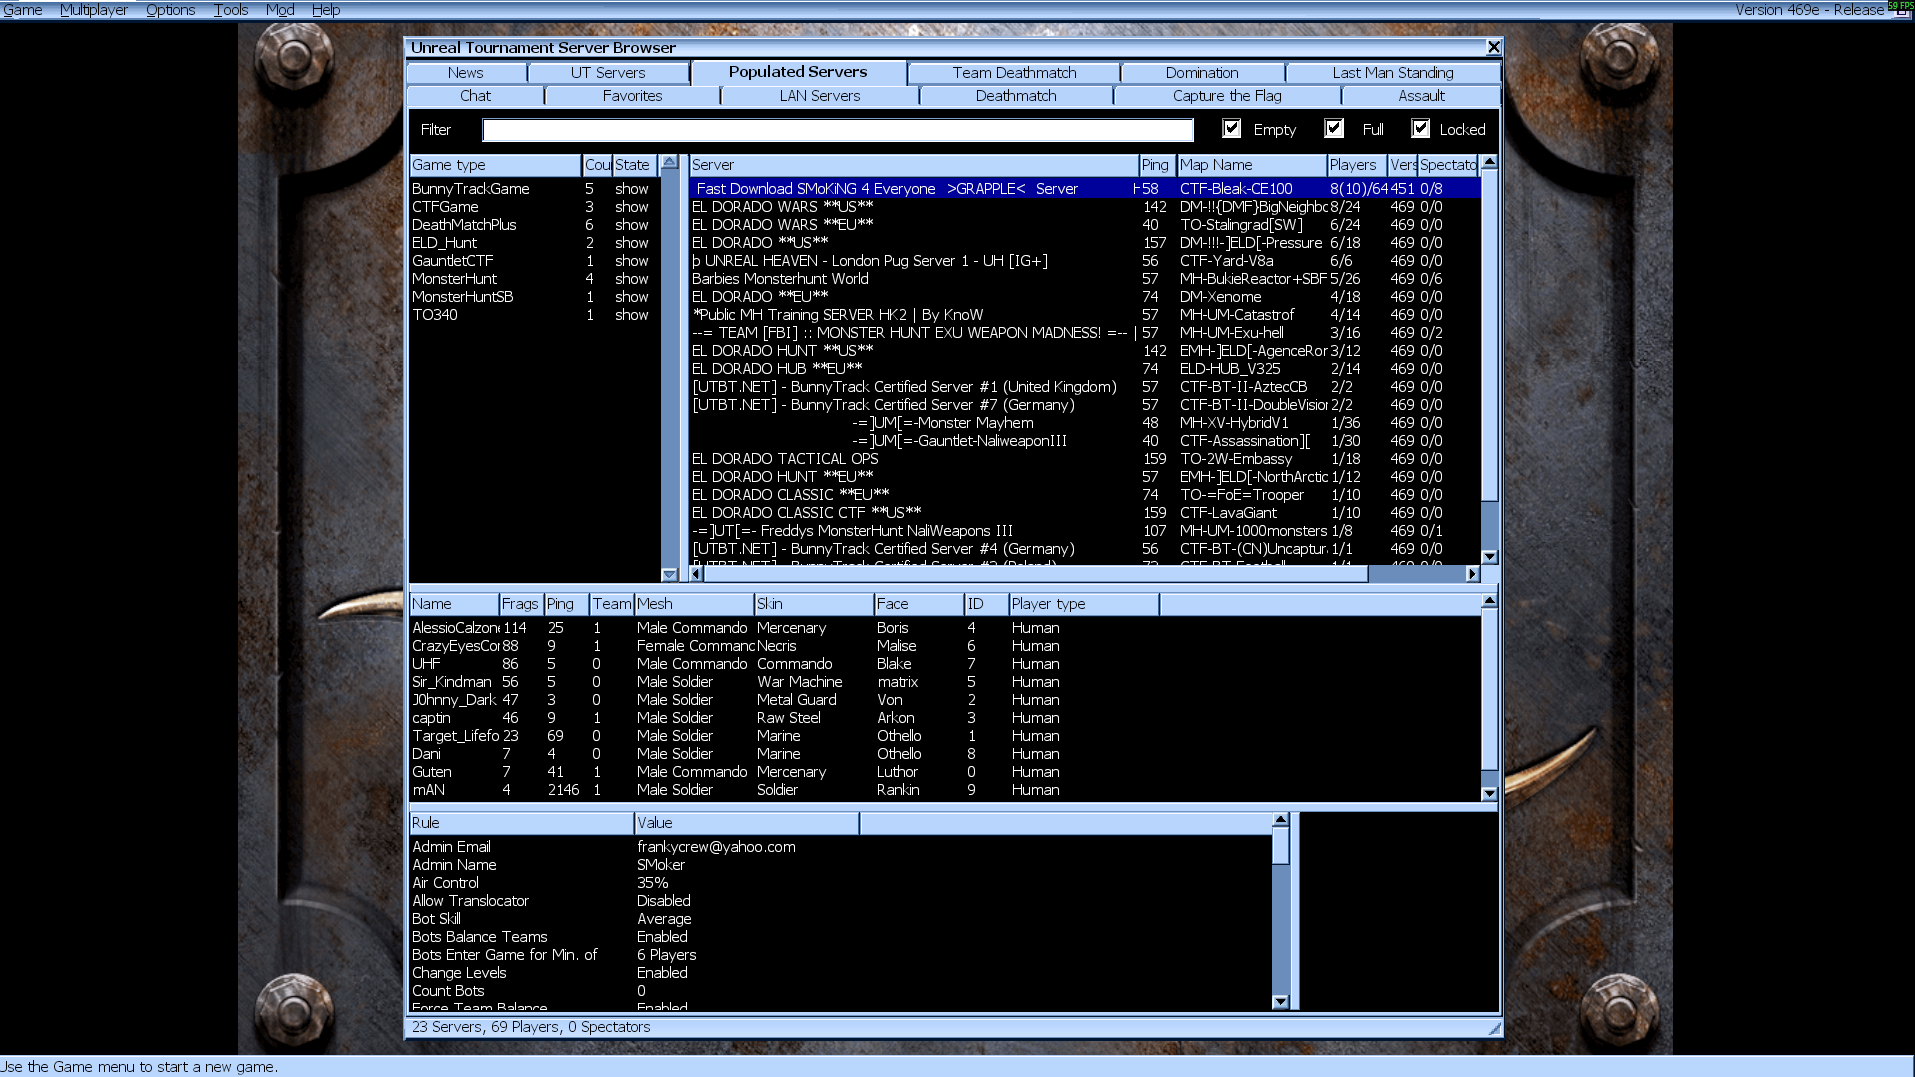
Task: Click the Value column header in rules
Action: pos(747,823)
